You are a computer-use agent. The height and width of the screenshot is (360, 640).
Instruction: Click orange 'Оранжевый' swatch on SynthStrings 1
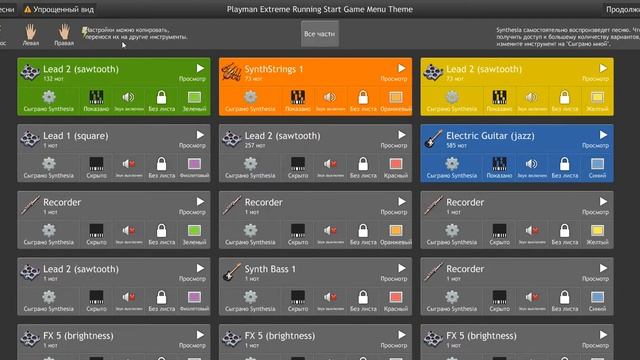(x=396, y=97)
